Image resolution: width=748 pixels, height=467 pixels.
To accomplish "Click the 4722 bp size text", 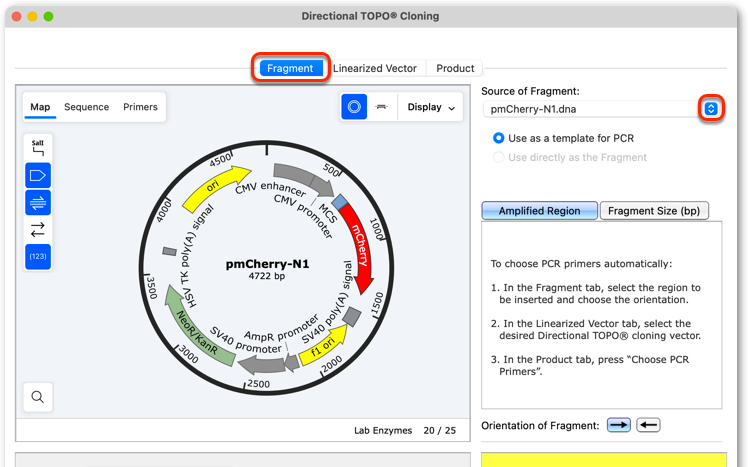I will pyautogui.click(x=267, y=276).
